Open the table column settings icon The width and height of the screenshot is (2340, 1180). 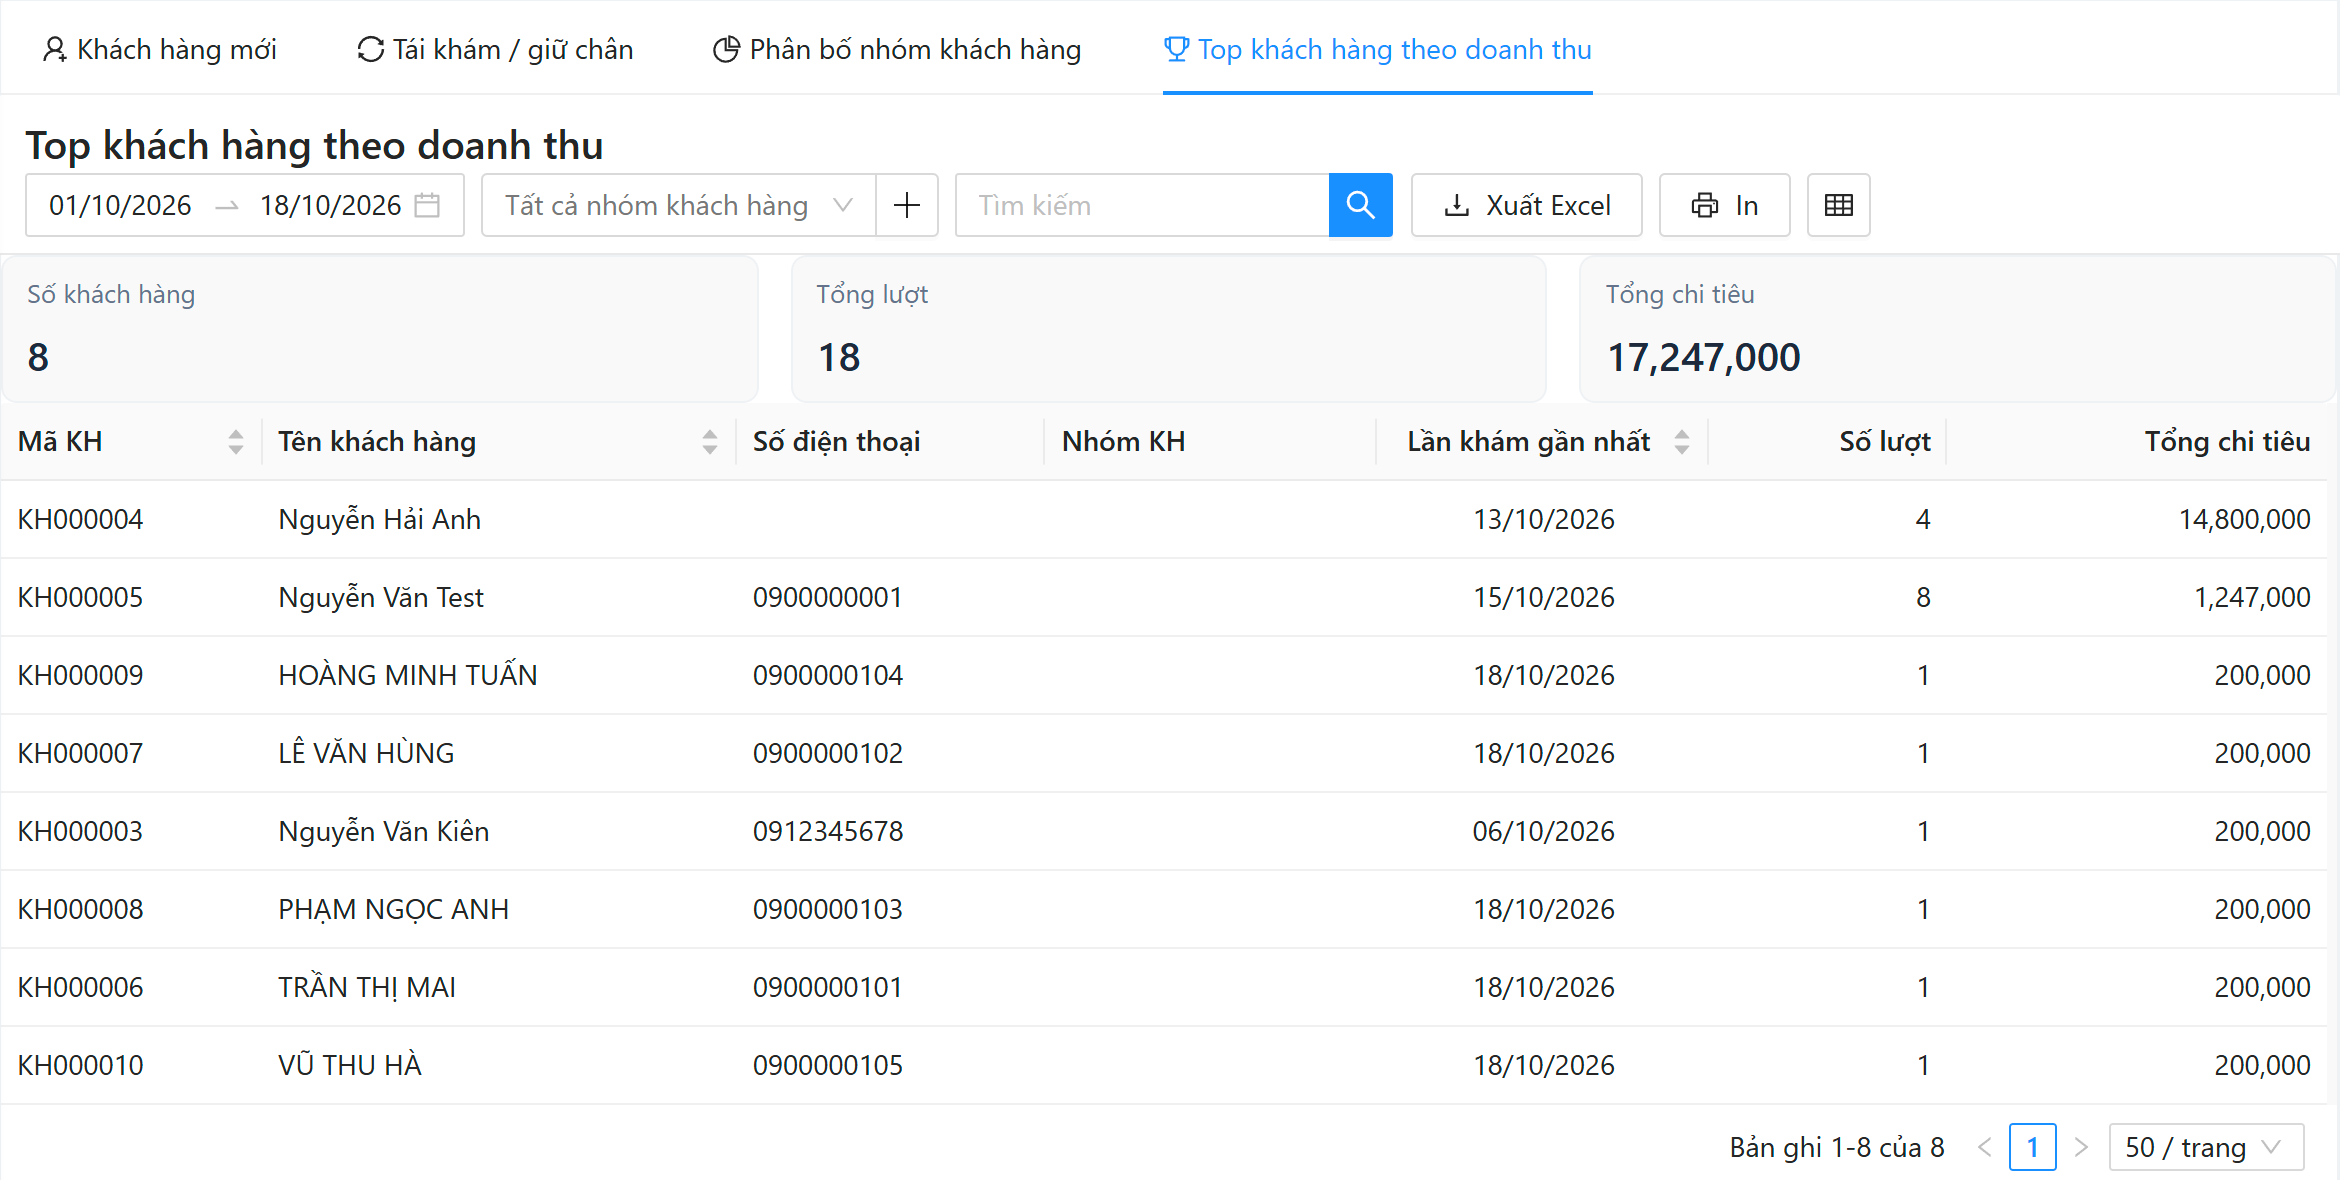(x=1838, y=205)
